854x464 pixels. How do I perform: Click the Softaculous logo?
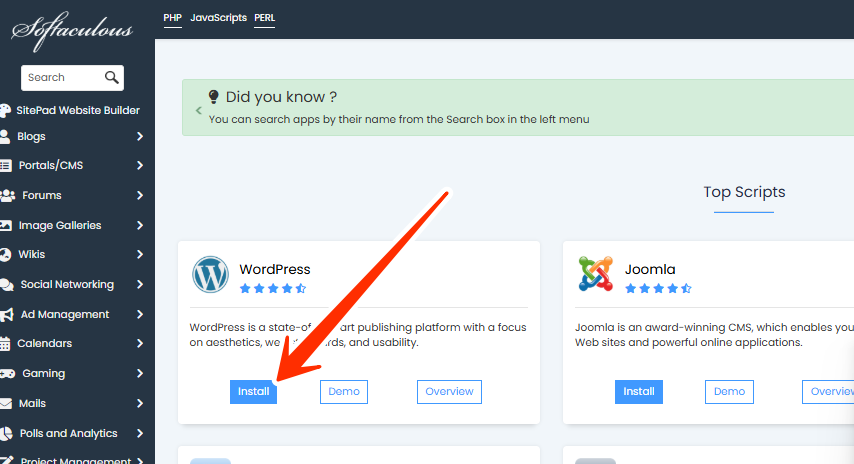72,30
